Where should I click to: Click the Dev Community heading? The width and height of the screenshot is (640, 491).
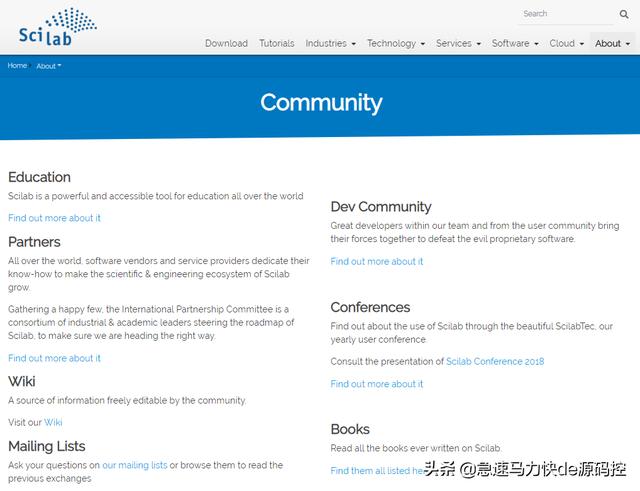(x=381, y=207)
